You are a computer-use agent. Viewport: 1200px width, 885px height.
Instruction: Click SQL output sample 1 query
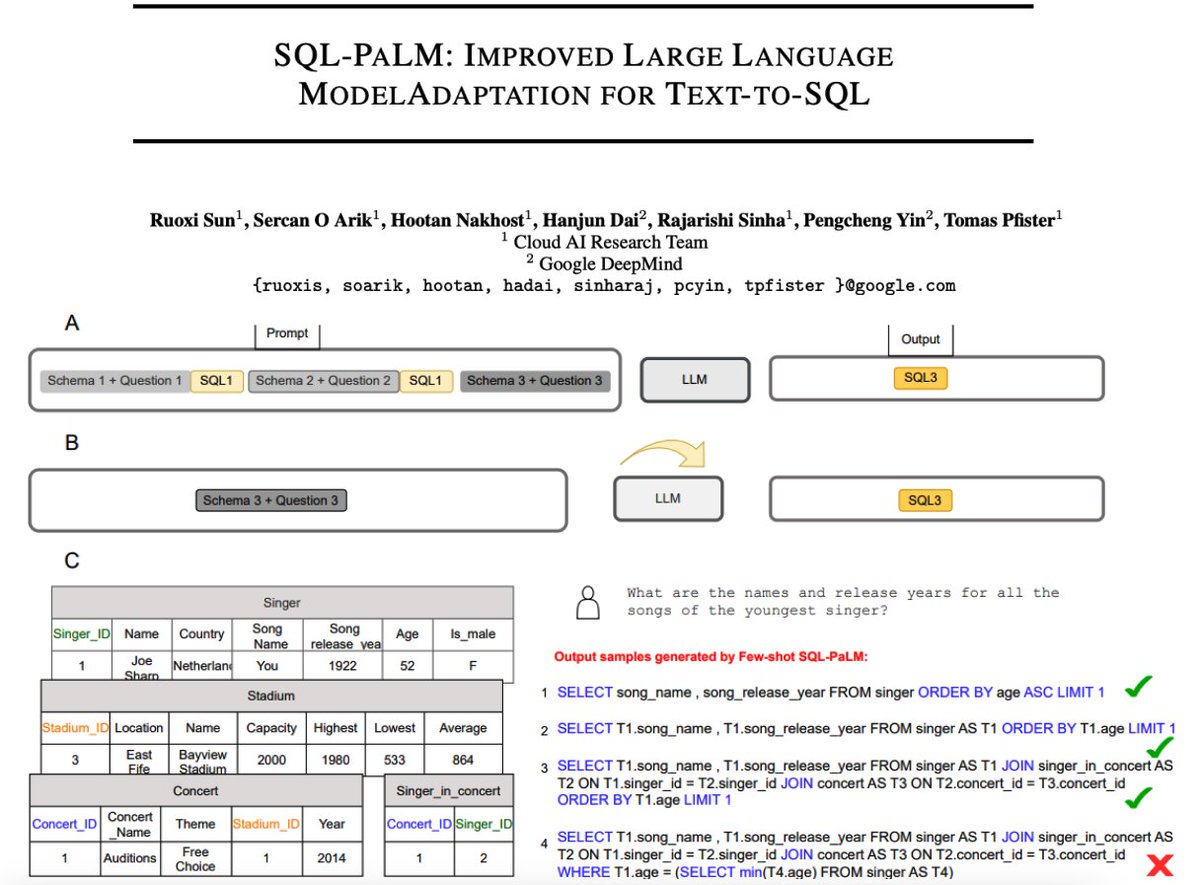[831, 691]
